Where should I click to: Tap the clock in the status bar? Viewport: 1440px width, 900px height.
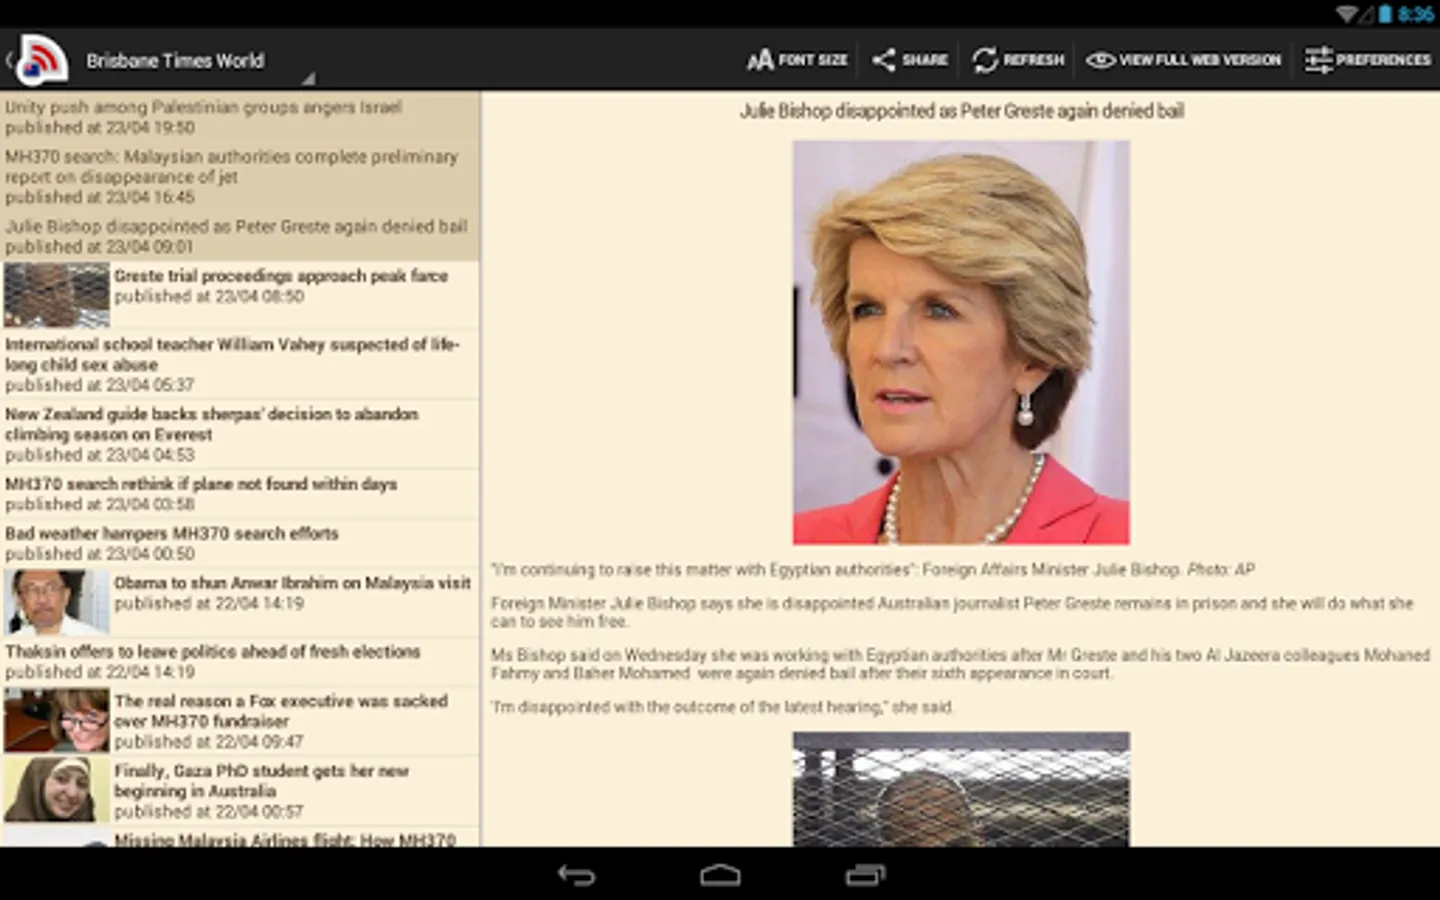pyautogui.click(x=1416, y=14)
